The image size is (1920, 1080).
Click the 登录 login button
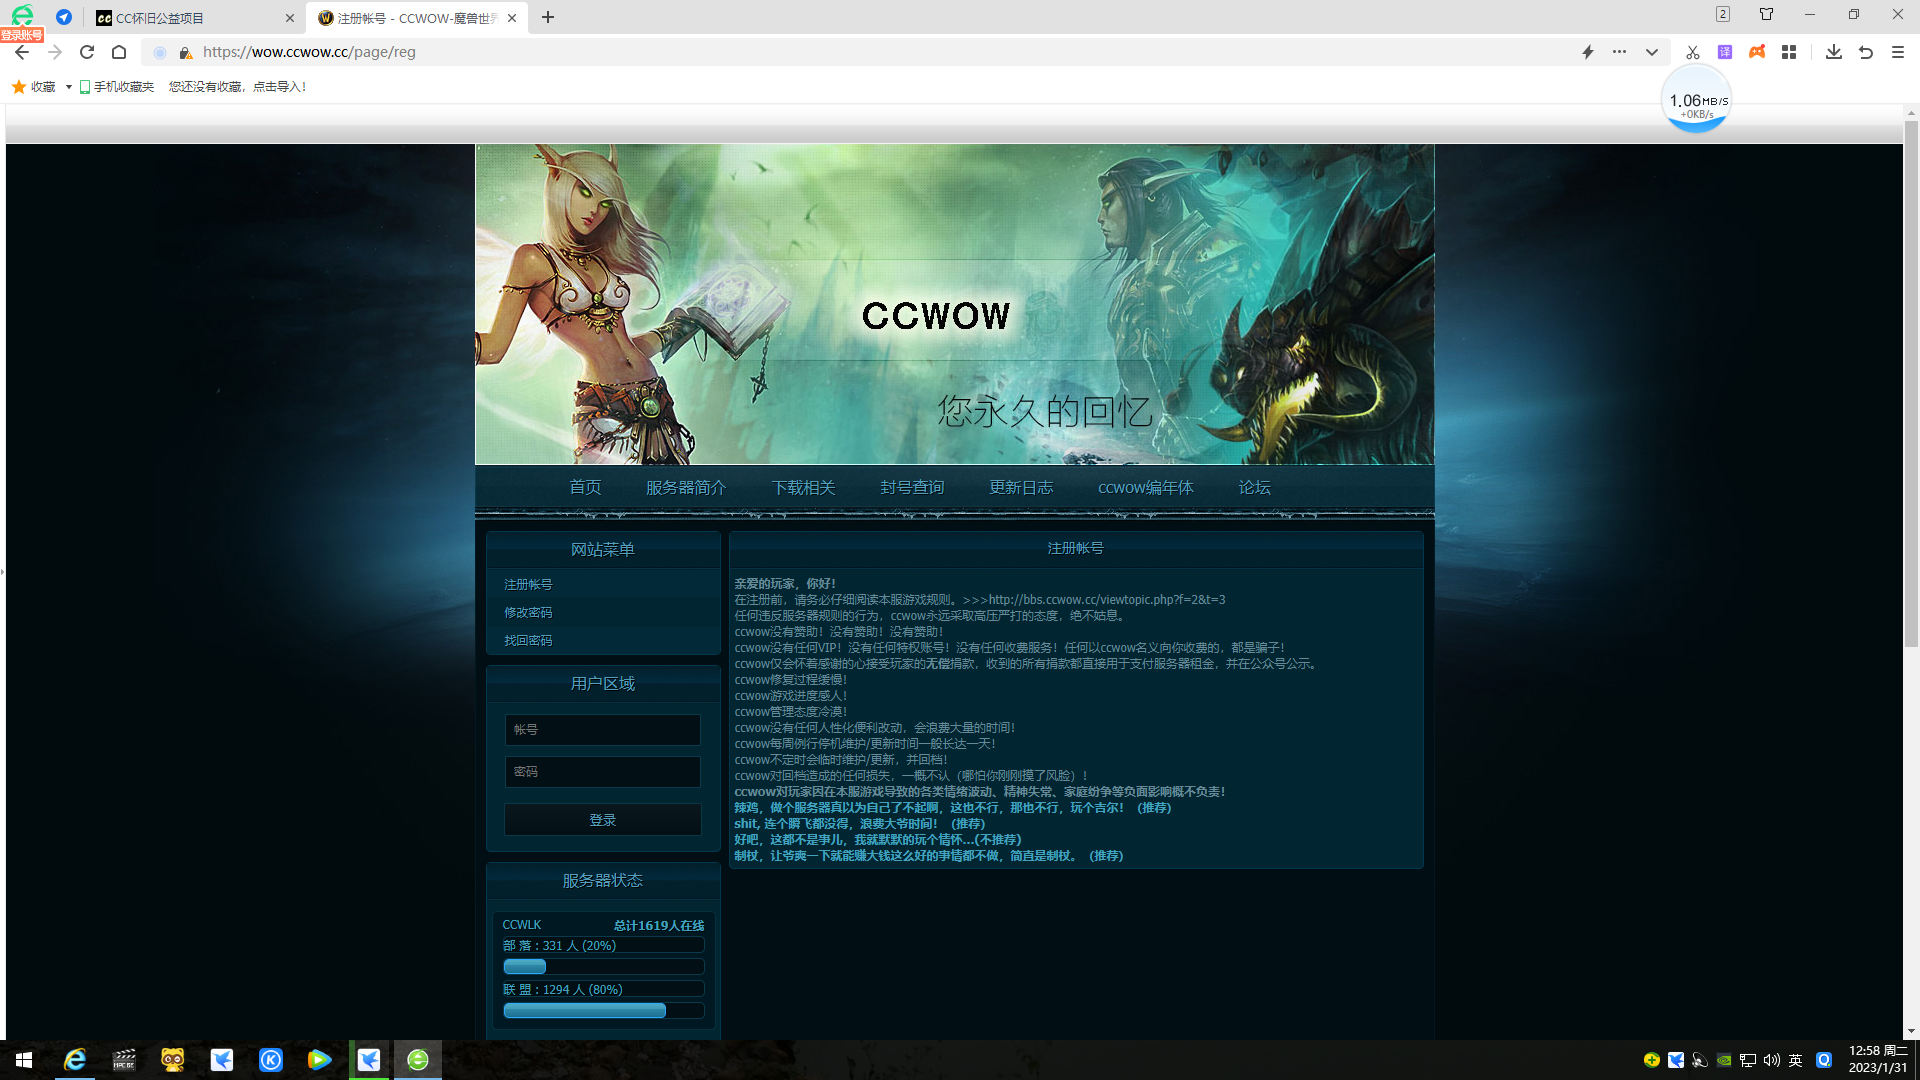click(602, 820)
